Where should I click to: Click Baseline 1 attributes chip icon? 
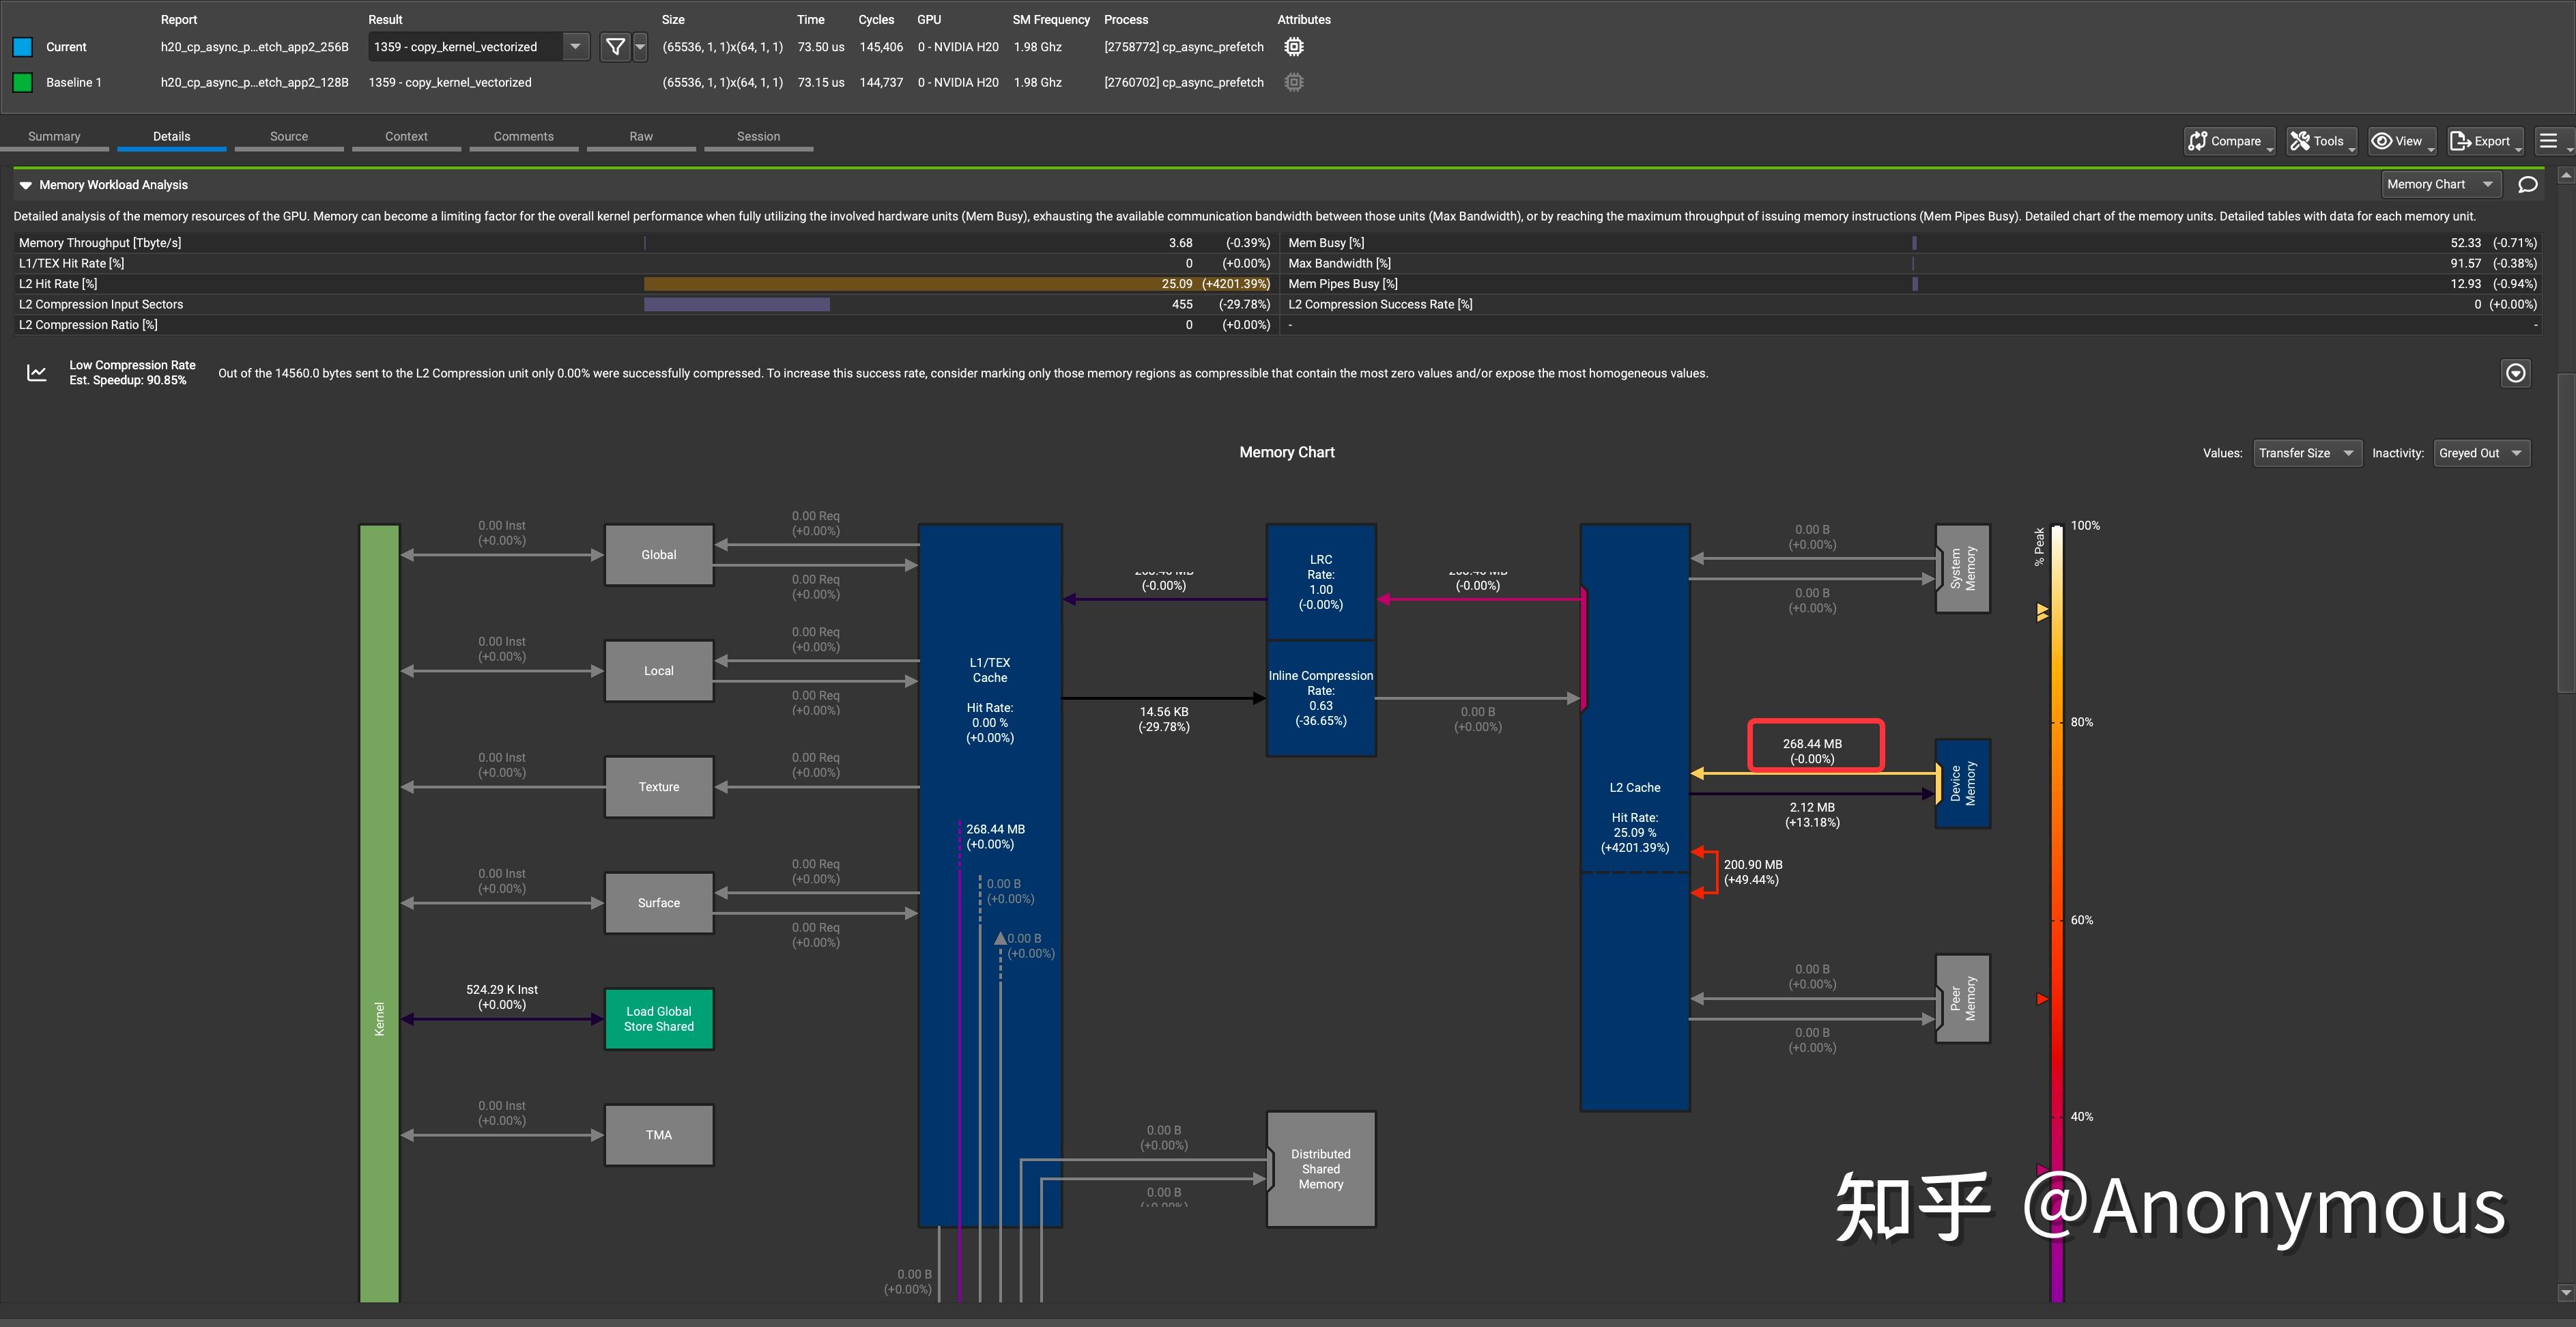point(1293,83)
